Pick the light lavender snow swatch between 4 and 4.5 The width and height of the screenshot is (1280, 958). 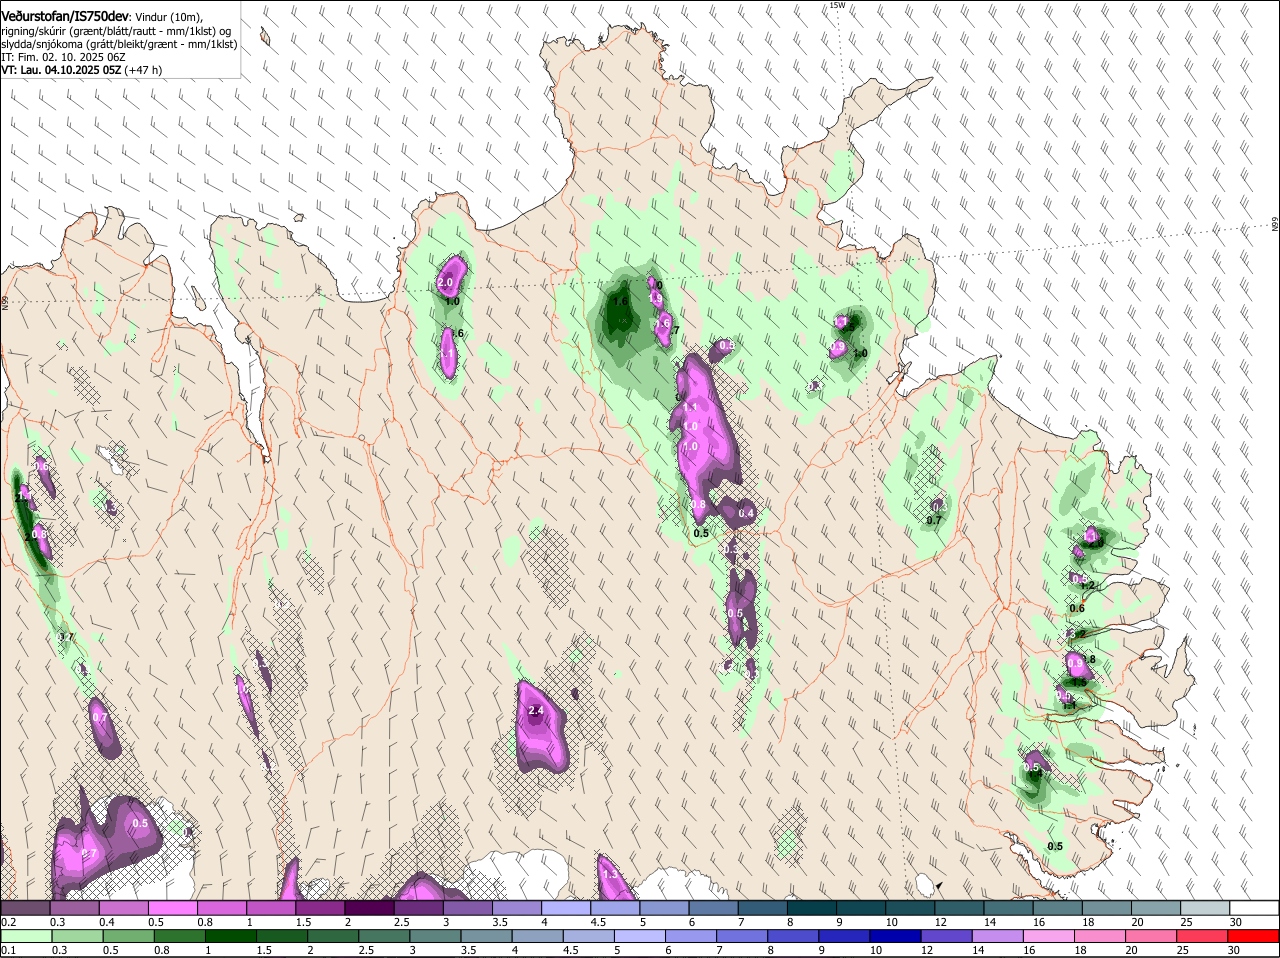[x=566, y=907]
